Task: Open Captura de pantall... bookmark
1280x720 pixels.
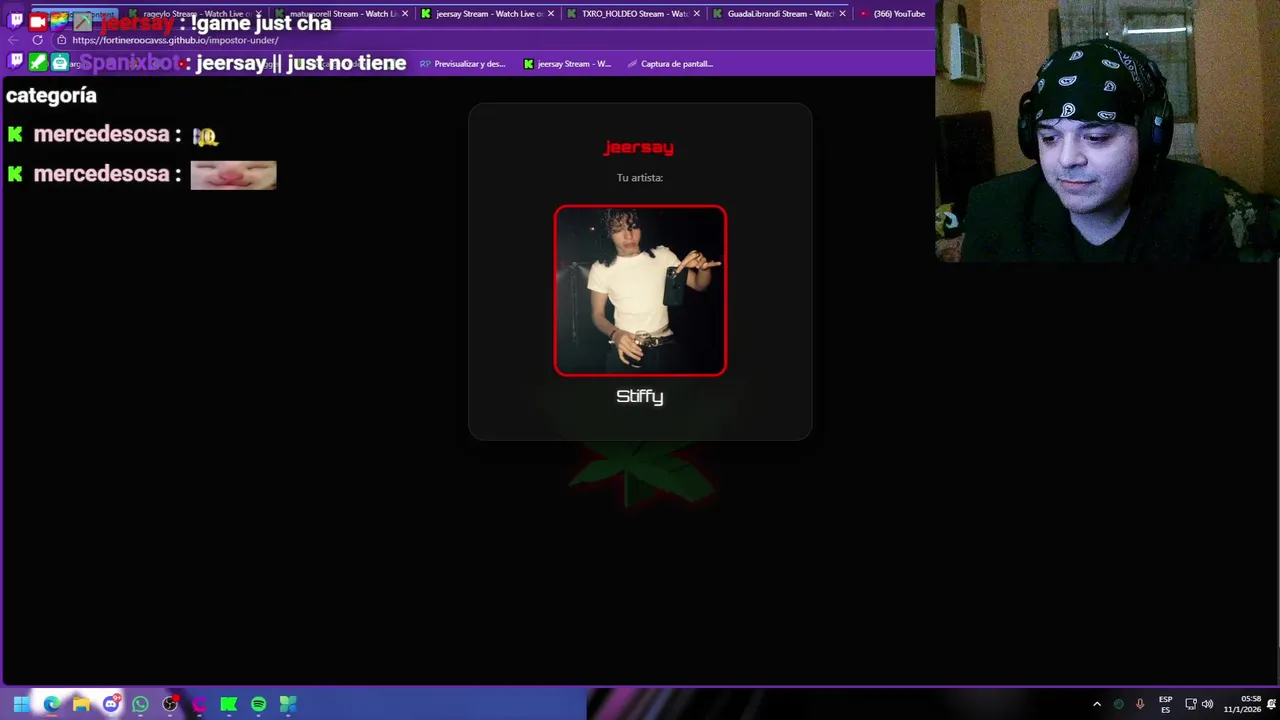Action: (669, 64)
